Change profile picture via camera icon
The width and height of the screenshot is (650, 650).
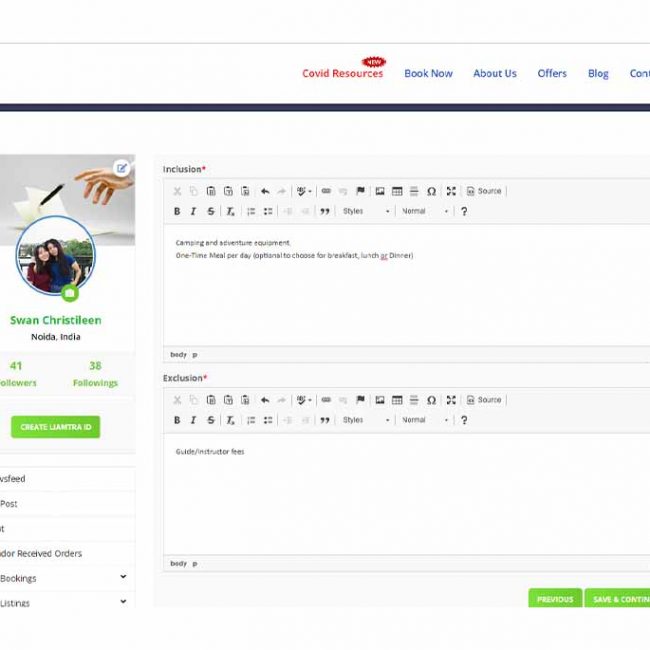(x=70, y=293)
